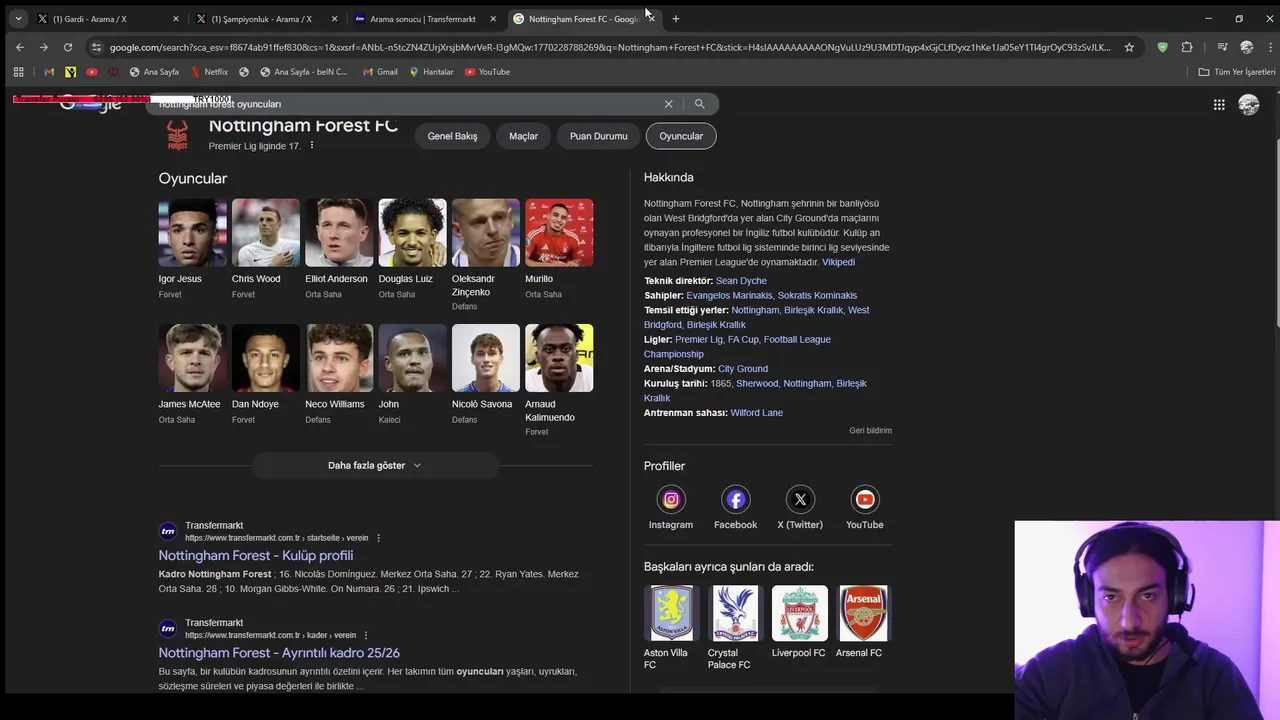
Task: Open the three-dot menu beside Premier Lig liginde 17
Action: pyautogui.click(x=312, y=146)
